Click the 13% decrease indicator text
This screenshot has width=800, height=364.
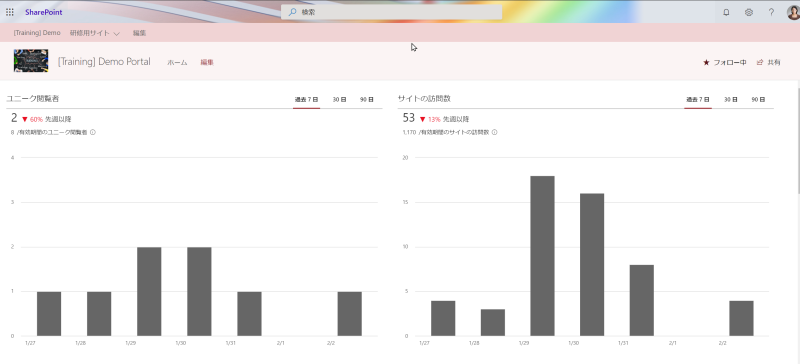[x=434, y=119]
